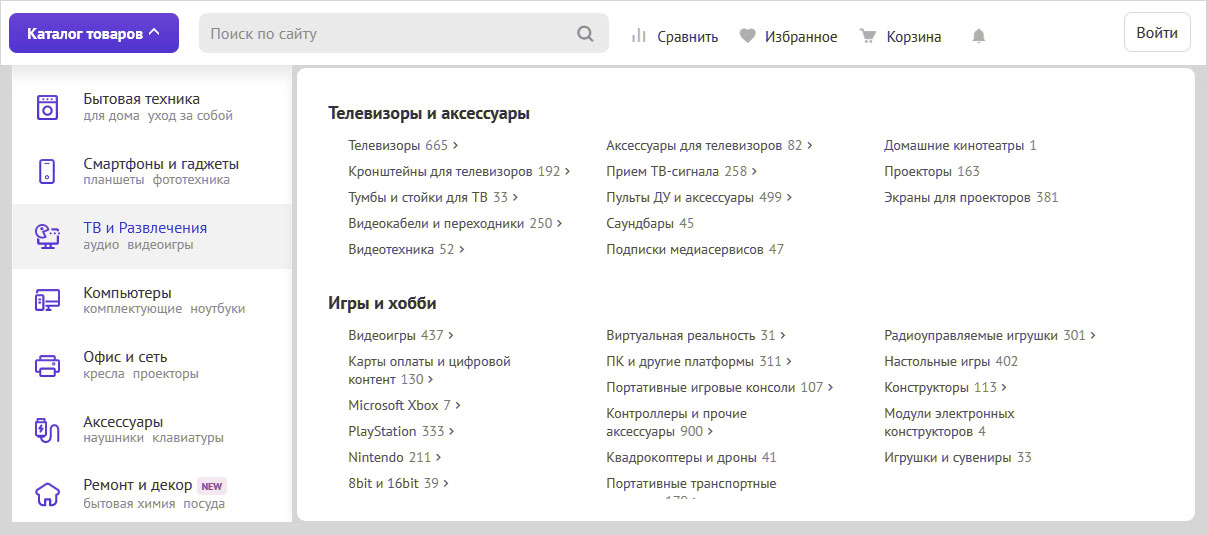Select Аксессуары category in sidebar
1207x535 pixels.
(x=123, y=421)
